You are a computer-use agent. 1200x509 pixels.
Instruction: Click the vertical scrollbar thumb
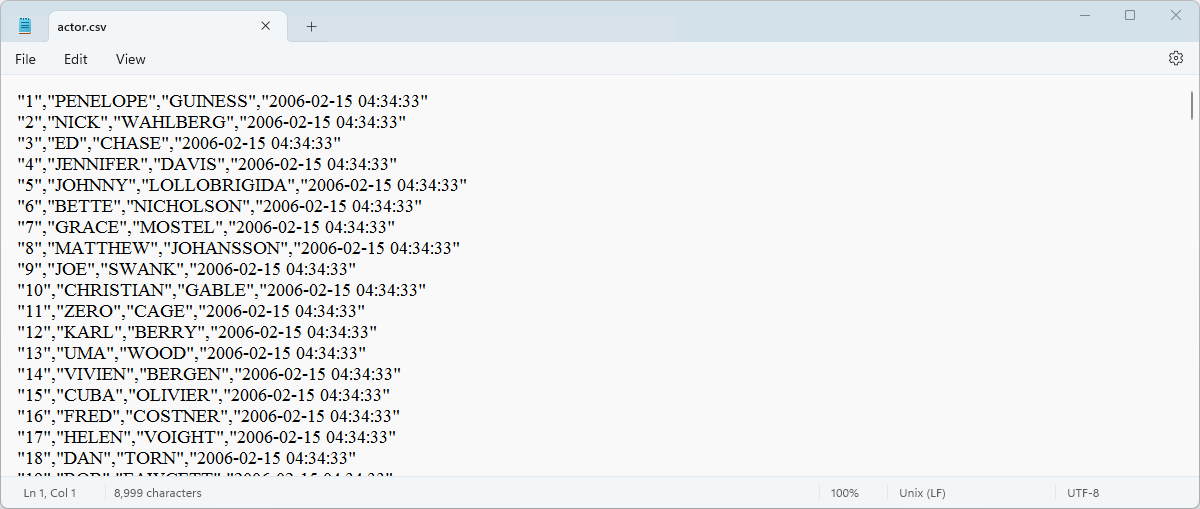(x=1191, y=105)
